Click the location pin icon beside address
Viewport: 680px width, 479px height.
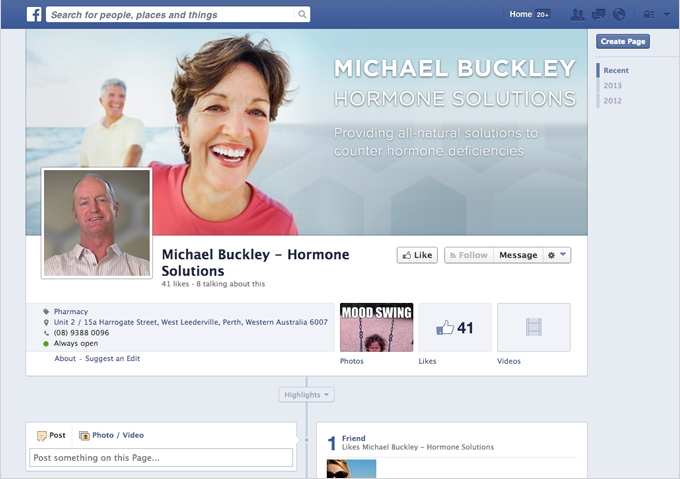click(46, 322)
